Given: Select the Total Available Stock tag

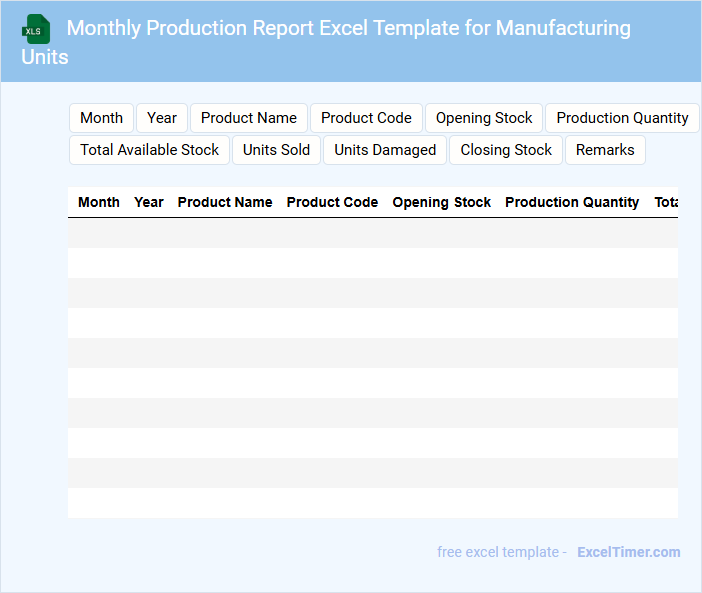Looking at the screenshot, I should coord(150,150).
